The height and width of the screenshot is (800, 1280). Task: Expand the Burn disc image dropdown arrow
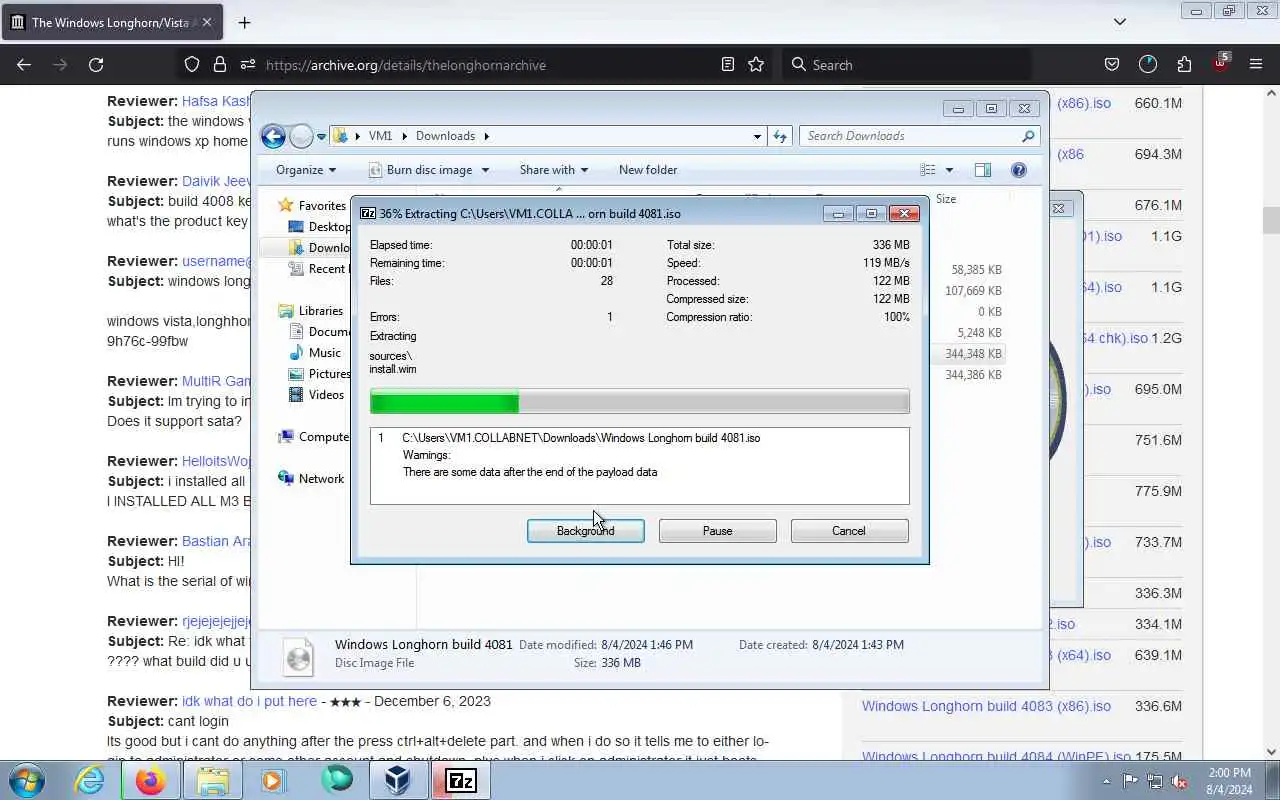(x=485, y=170)
